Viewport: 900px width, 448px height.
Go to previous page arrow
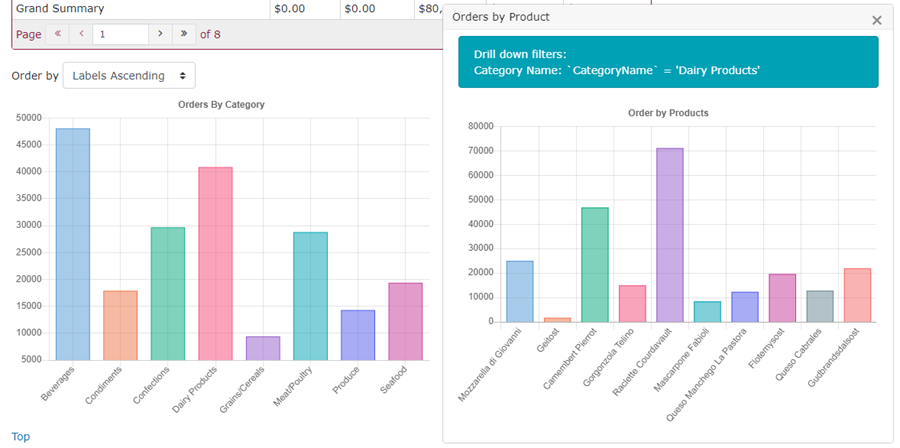tap(81, 34)
